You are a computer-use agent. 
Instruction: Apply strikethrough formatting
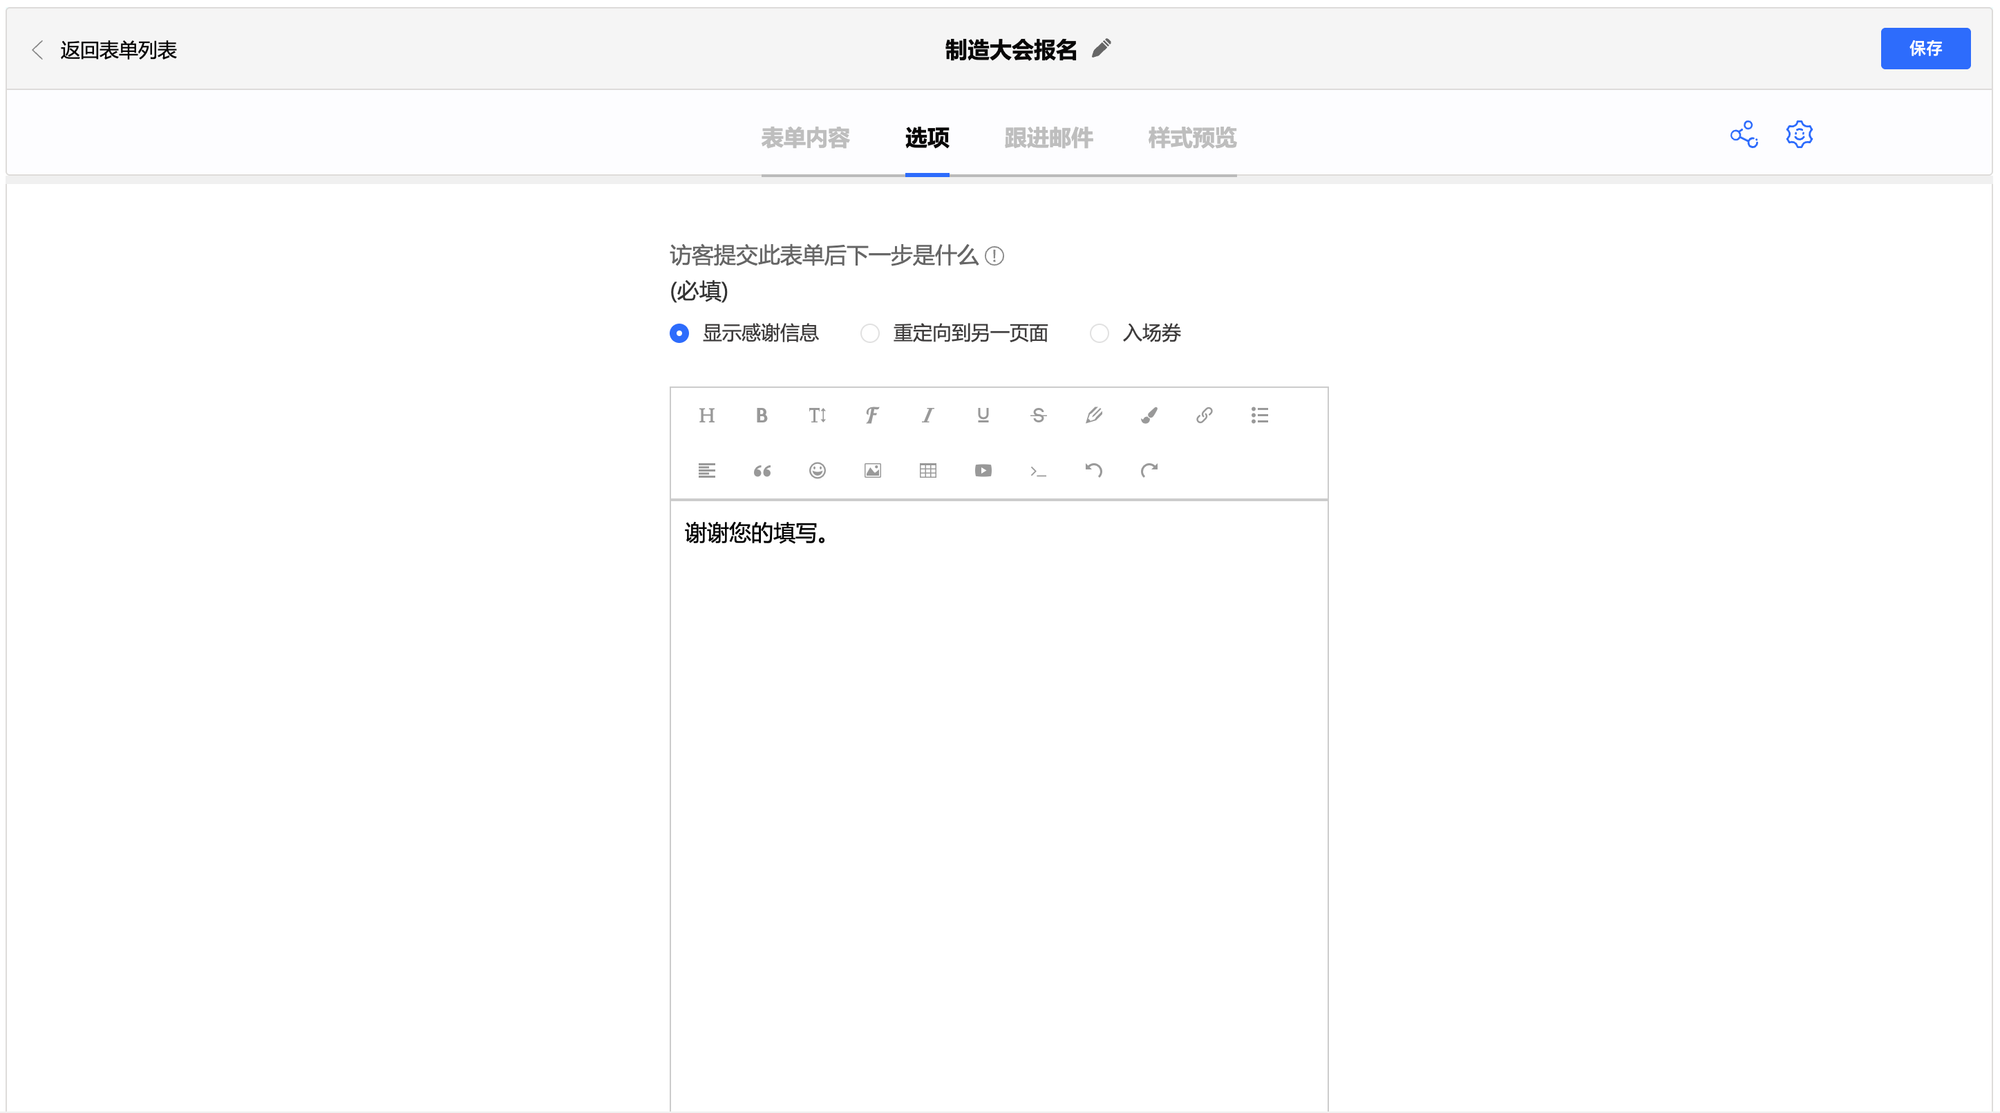[x=1038, y=415]
